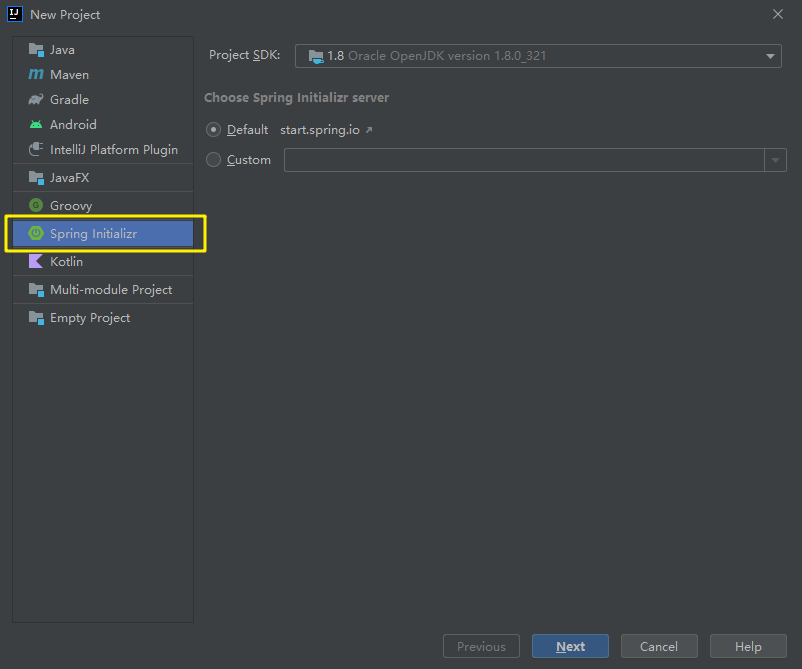The image size is (802, 669).
Task: Pick Groovy in the project list
Action: [x=103, y=206]
